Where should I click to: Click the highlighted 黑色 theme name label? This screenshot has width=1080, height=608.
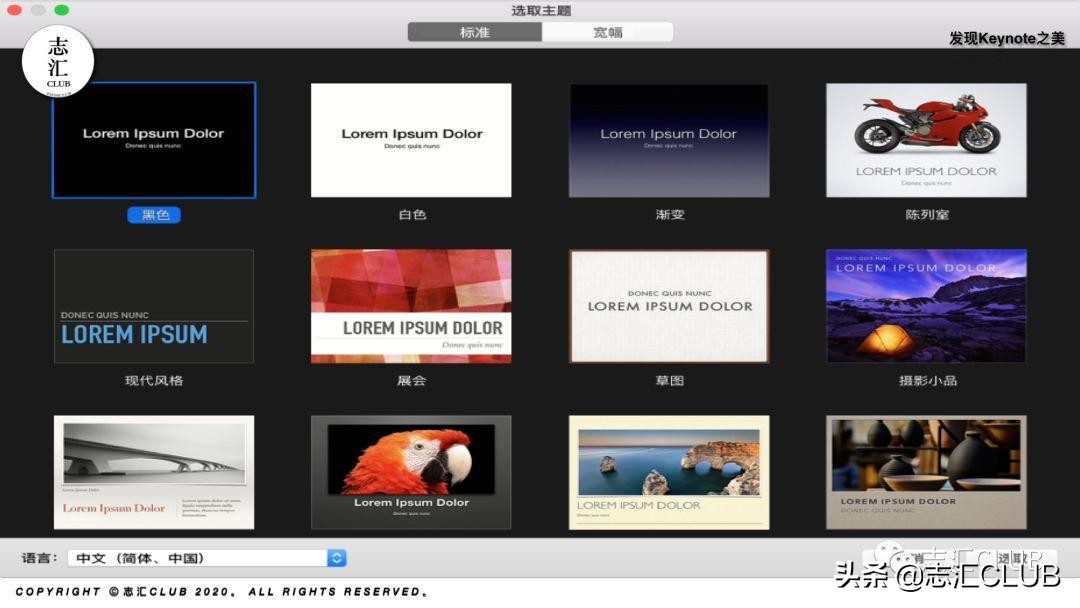[x=154, y=215]
